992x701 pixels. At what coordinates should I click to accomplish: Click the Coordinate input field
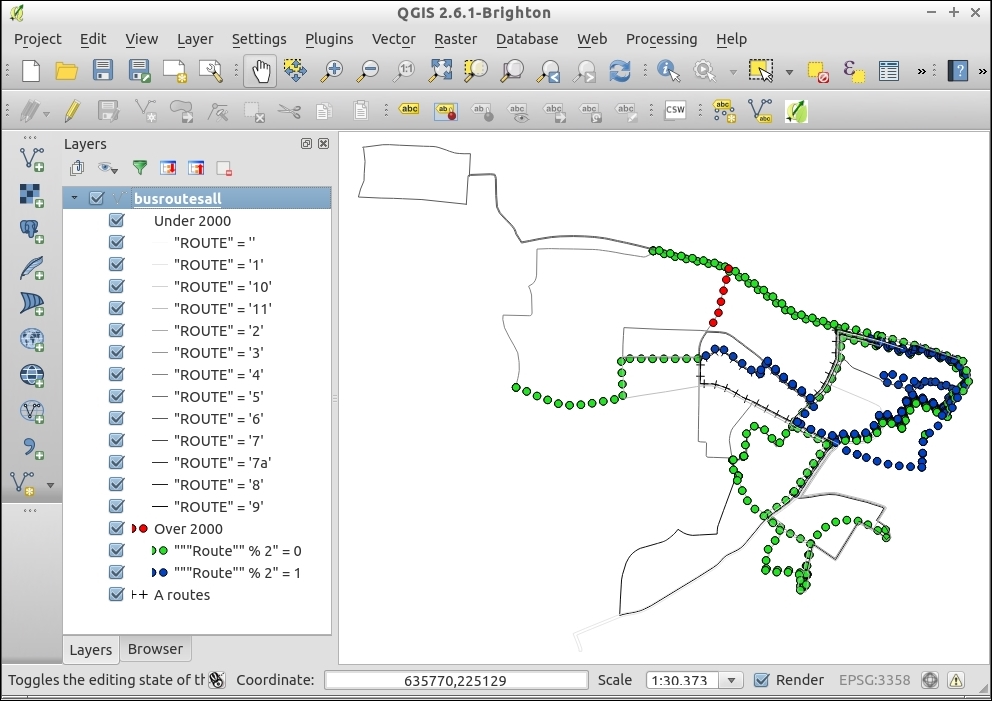456,680
